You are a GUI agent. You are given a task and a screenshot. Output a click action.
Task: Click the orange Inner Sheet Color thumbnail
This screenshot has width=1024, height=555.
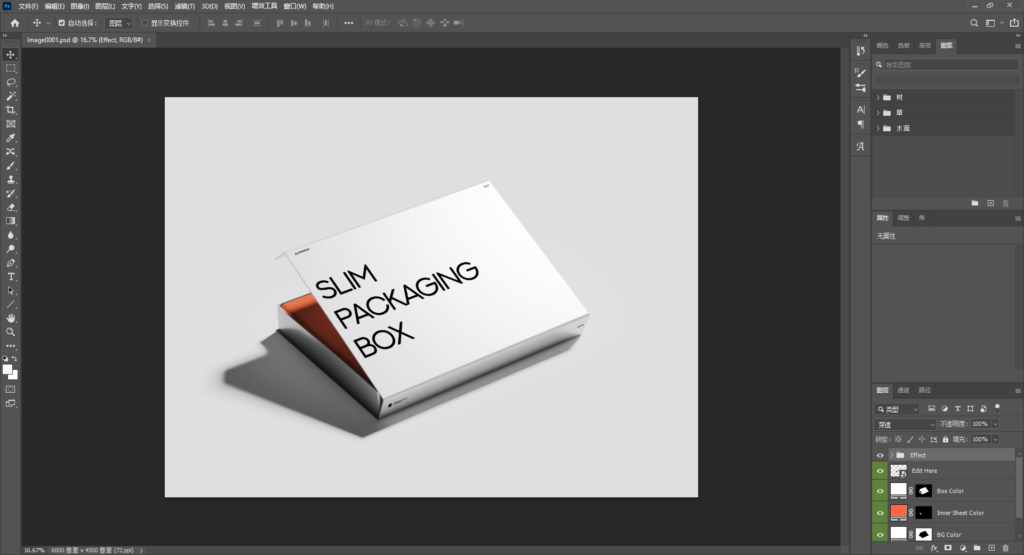pyautogui.click(x=899, y=512)
